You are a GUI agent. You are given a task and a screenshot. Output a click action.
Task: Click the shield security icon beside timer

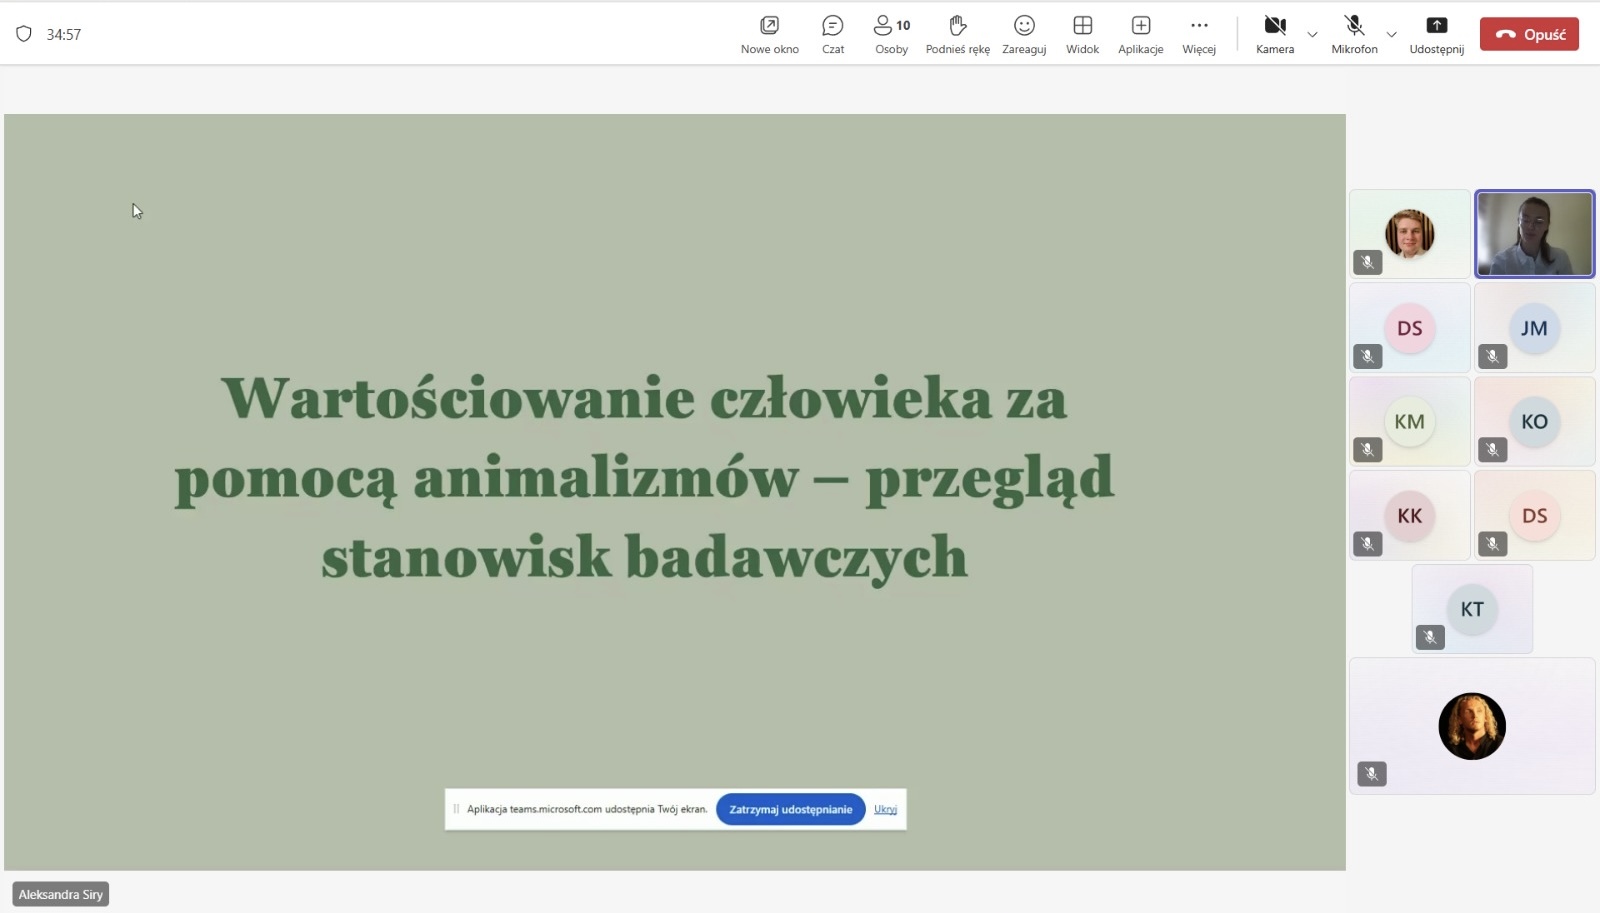click(x=24, y=34)
